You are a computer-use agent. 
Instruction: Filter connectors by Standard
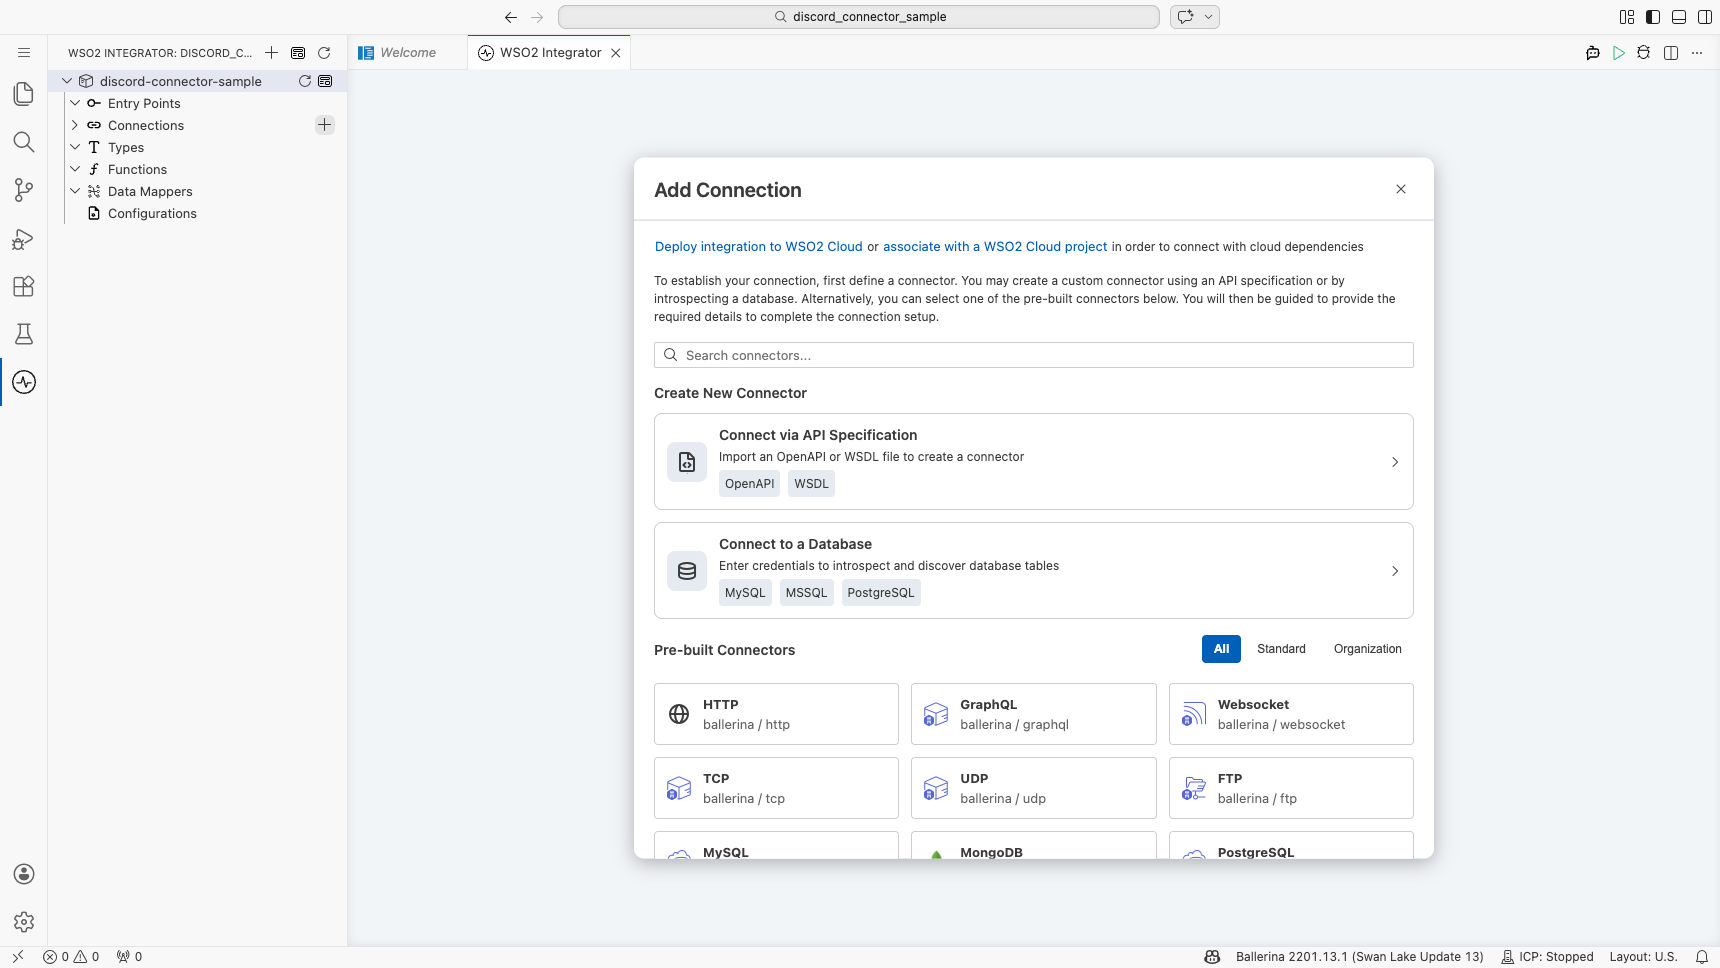(1281, 649)
